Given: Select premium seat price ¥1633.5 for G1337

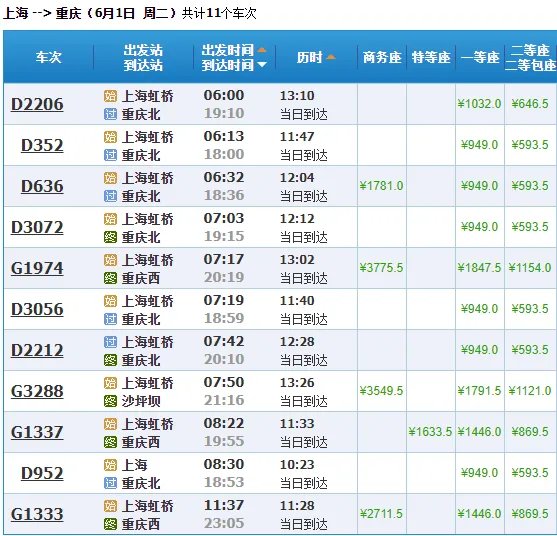Looking at the screenshot, I should 430,432.
